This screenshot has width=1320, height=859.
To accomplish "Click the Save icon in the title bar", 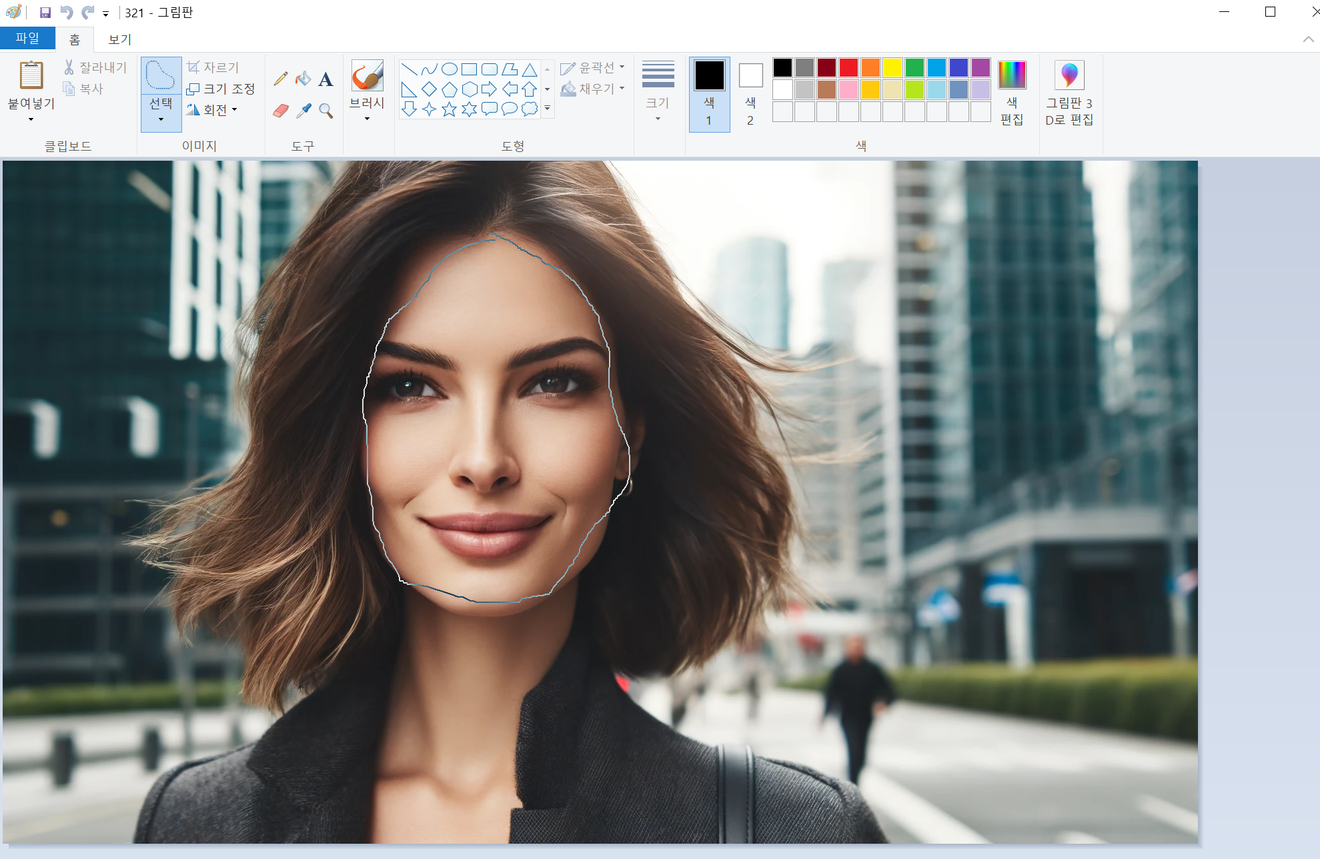I will (45, 12).
